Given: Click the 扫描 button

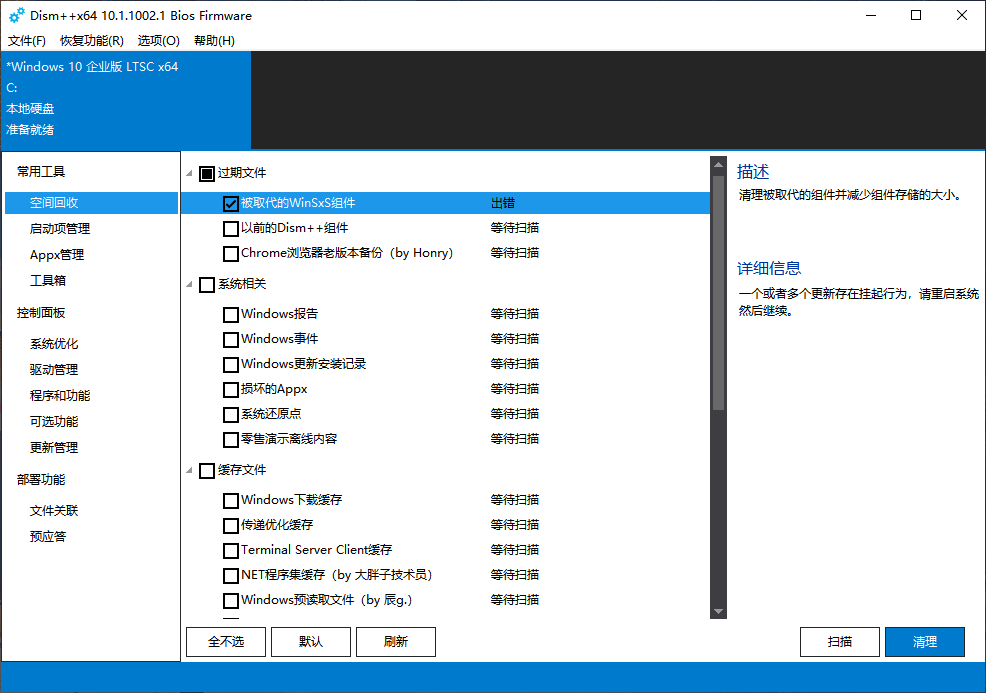Looking at the screenshot, I should [x=839, y=641].
